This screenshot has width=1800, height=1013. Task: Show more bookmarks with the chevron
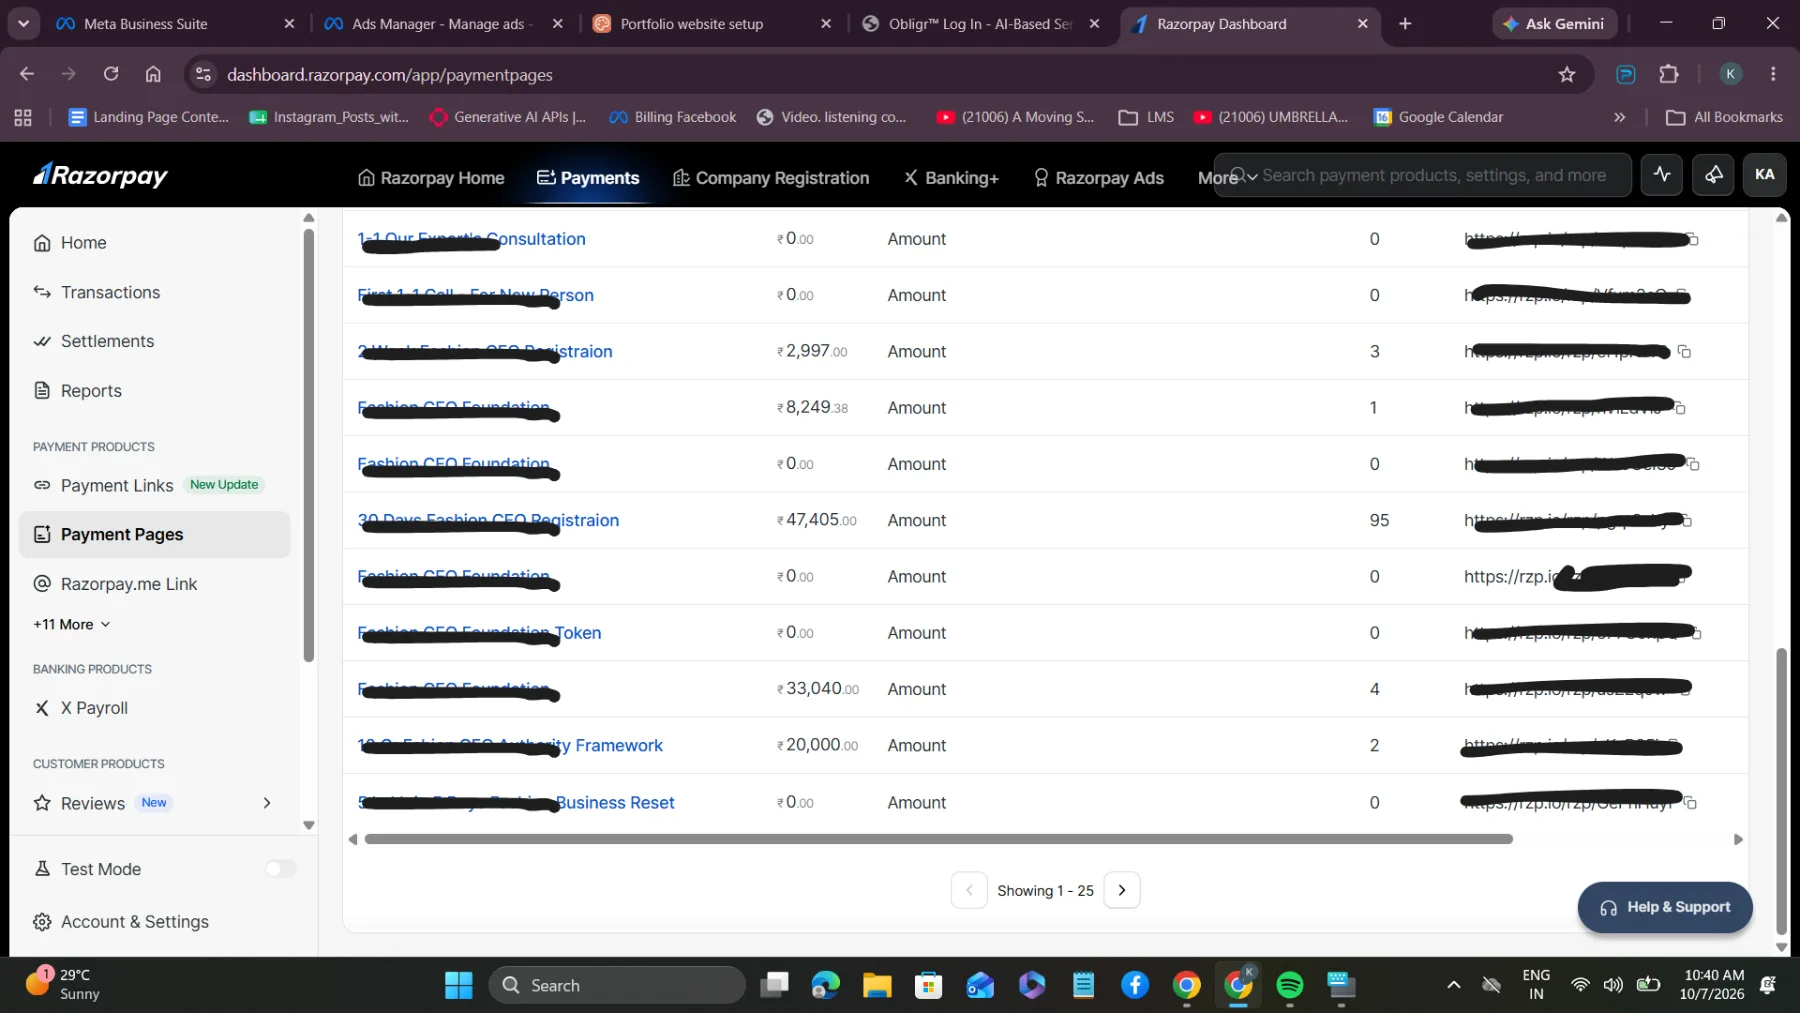coord(1620,118)
